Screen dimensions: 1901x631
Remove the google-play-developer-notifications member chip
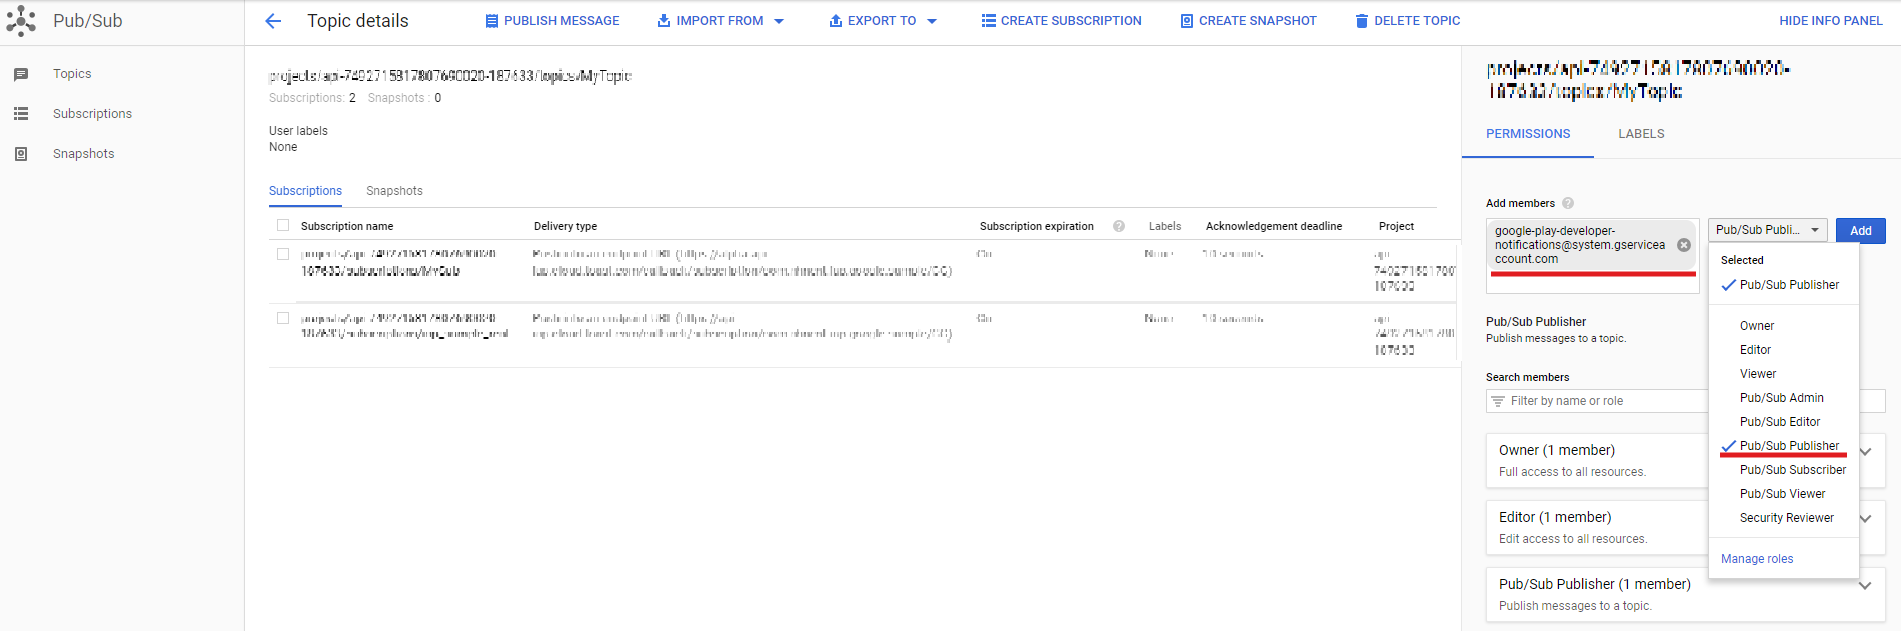tap(1684, 245)
